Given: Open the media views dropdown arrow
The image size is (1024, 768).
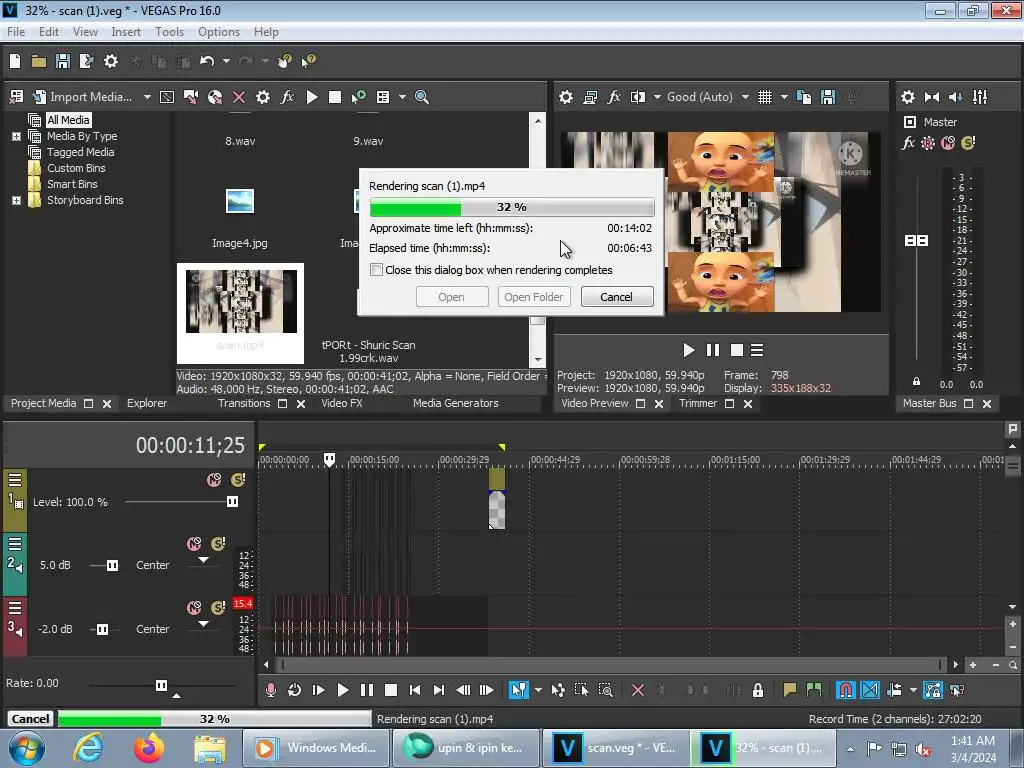Looking at the screenshot, I should click(402, 97).
